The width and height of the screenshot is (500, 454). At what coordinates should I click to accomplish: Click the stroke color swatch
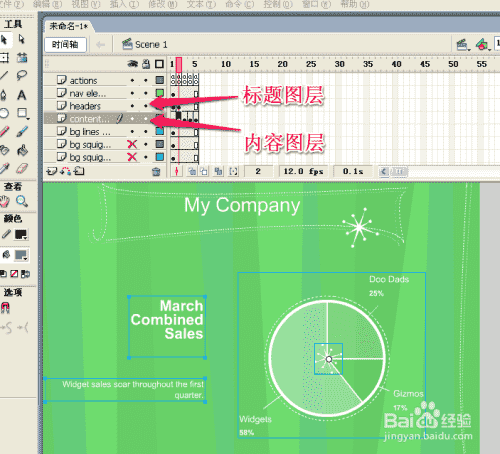click(21, 235)
